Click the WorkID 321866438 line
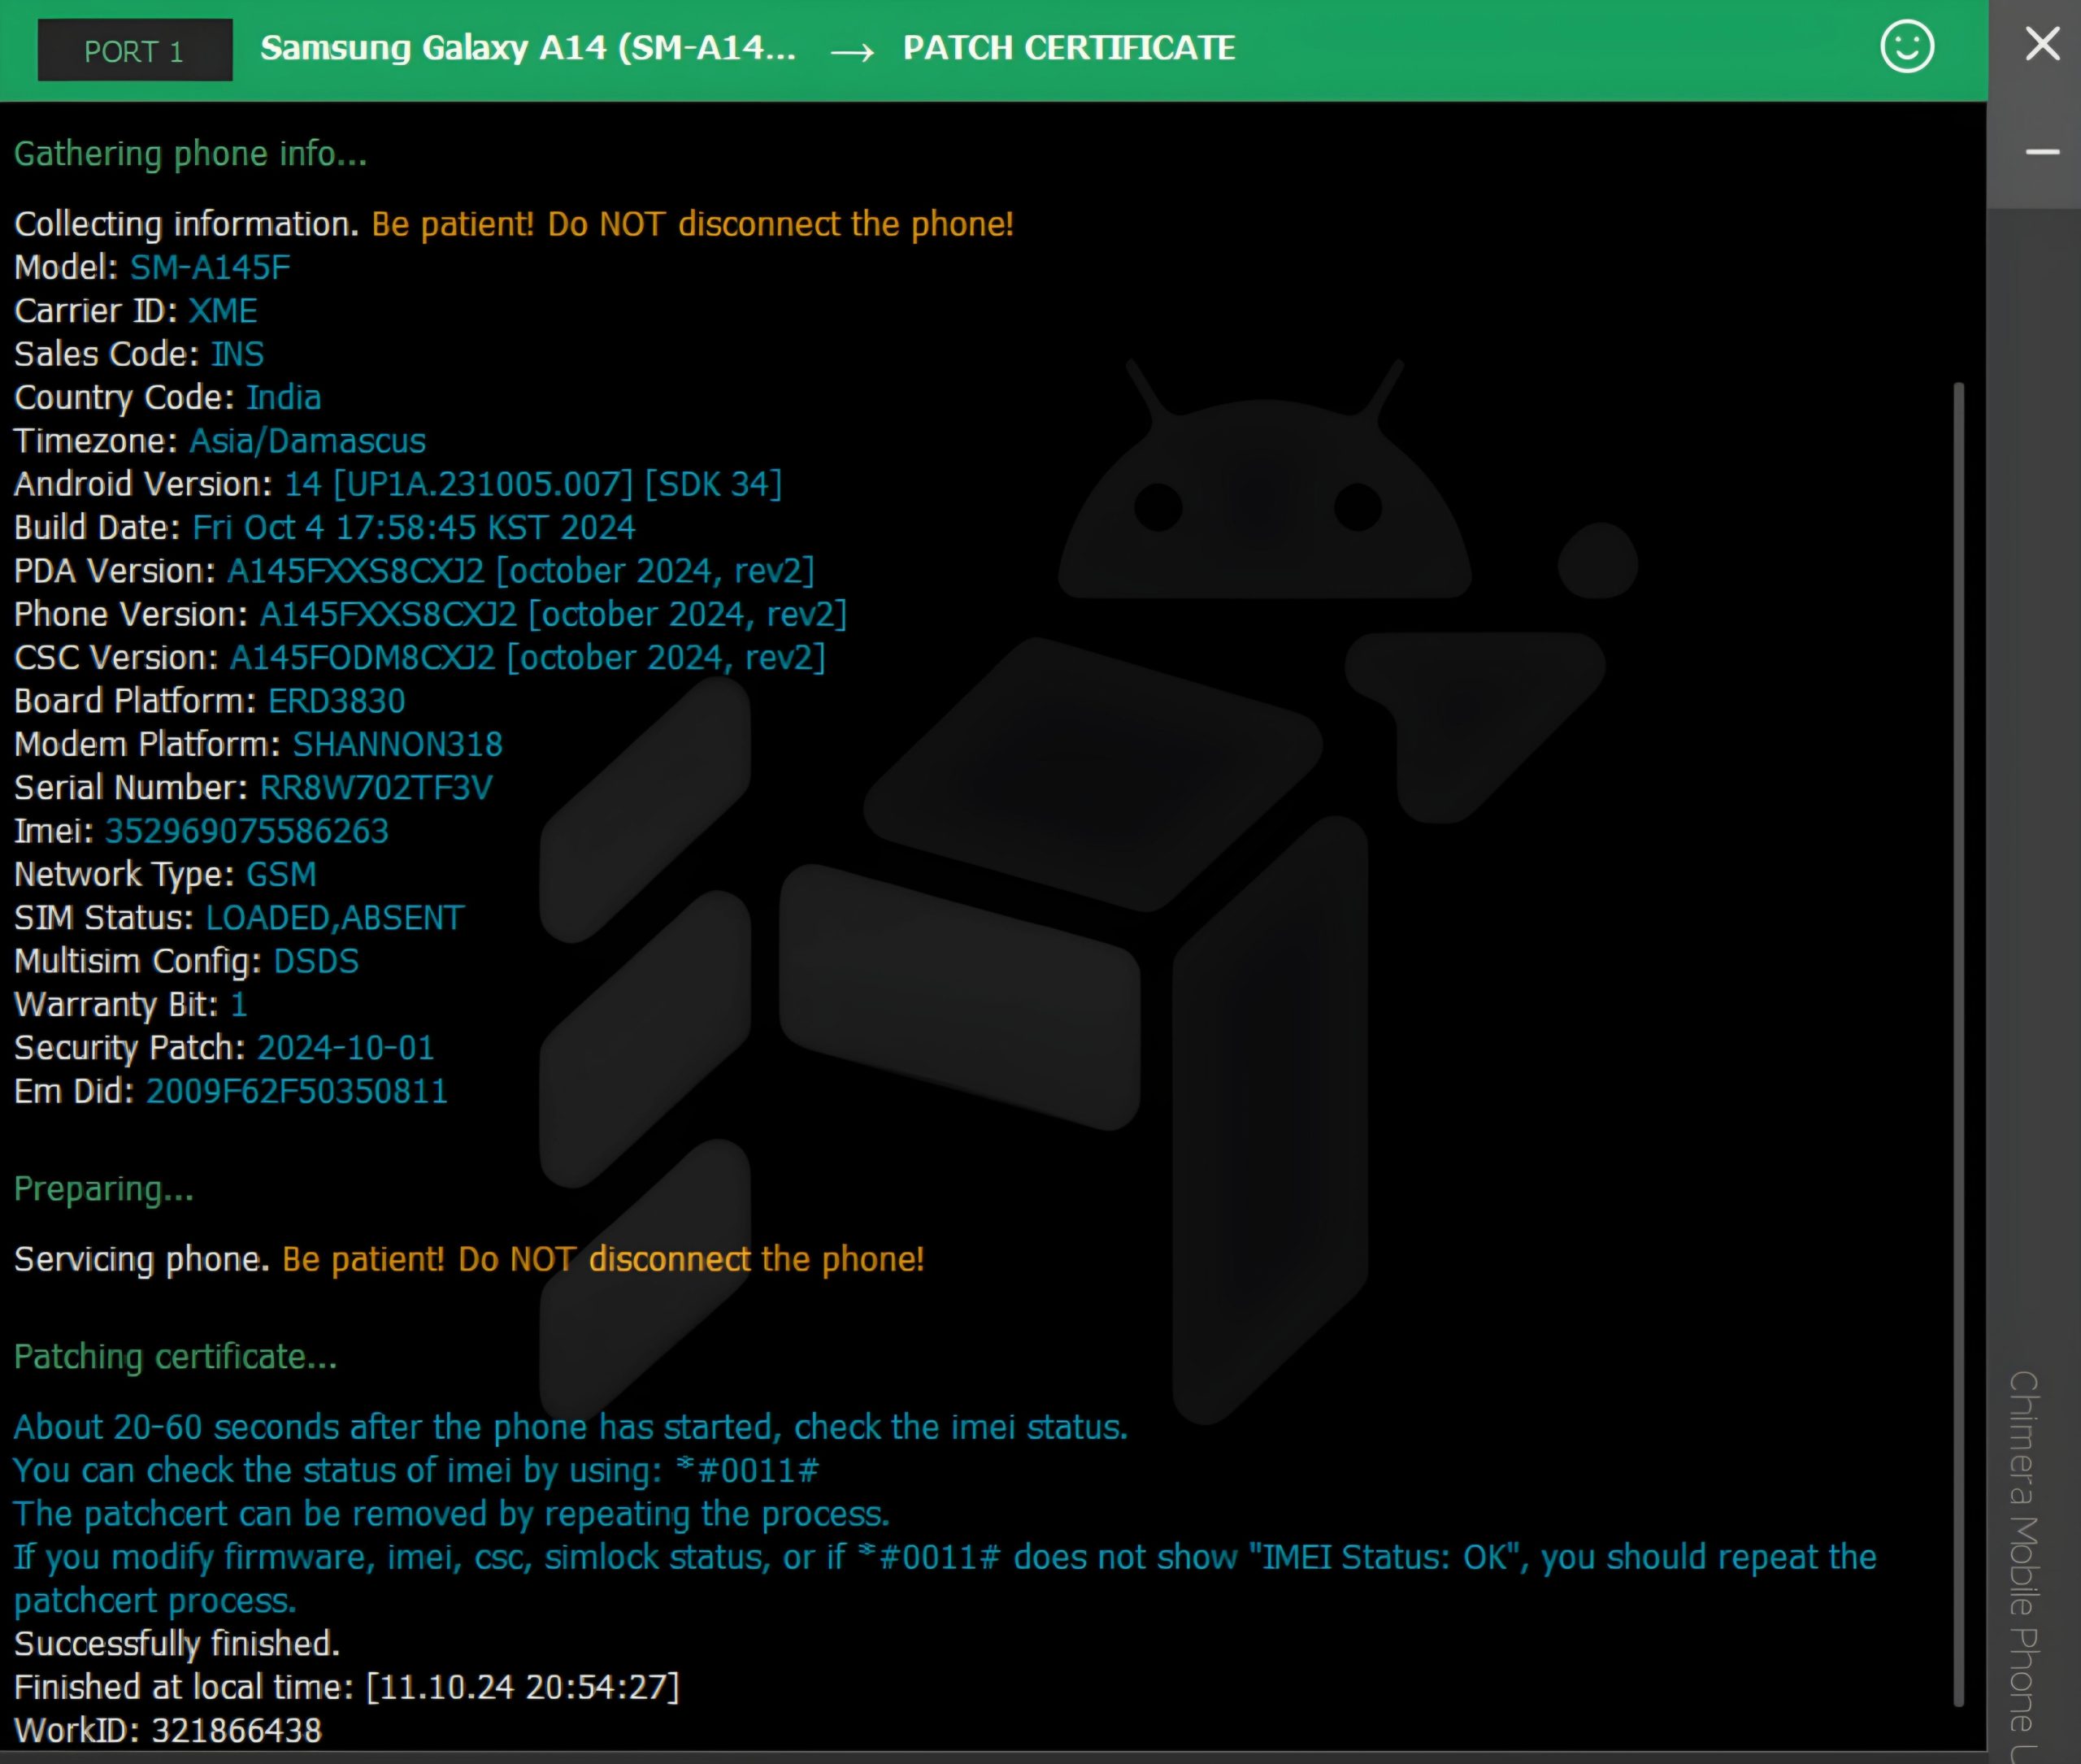2081x1764 pixels. coord(168,1731)
